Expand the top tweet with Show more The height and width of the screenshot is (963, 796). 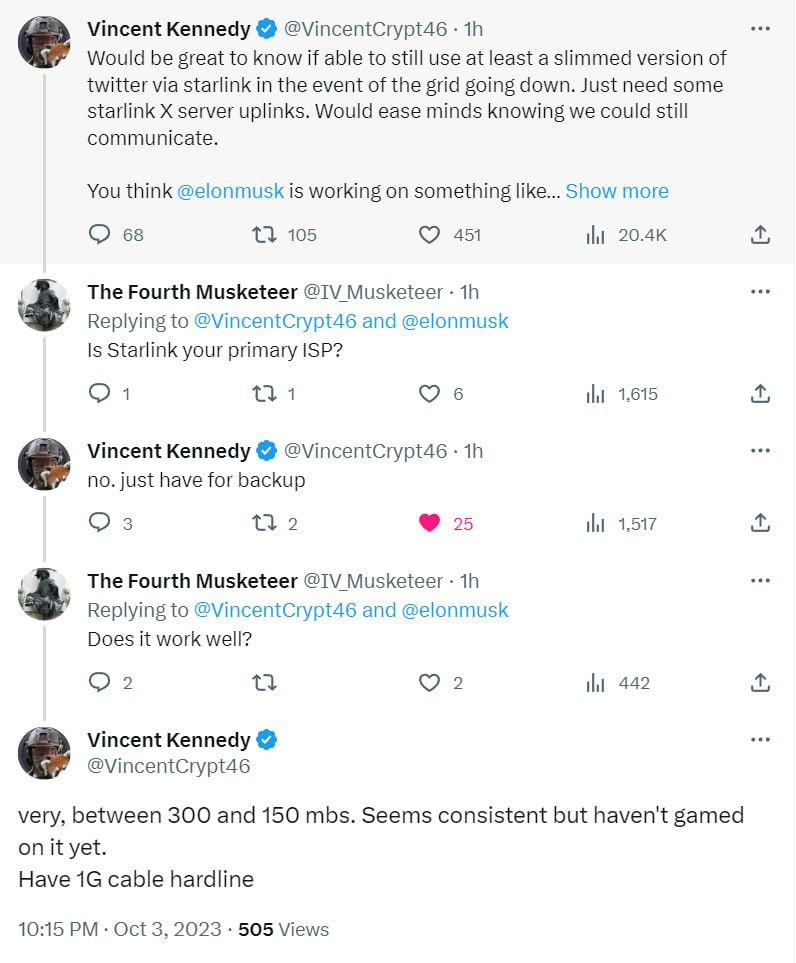point(616,191)
